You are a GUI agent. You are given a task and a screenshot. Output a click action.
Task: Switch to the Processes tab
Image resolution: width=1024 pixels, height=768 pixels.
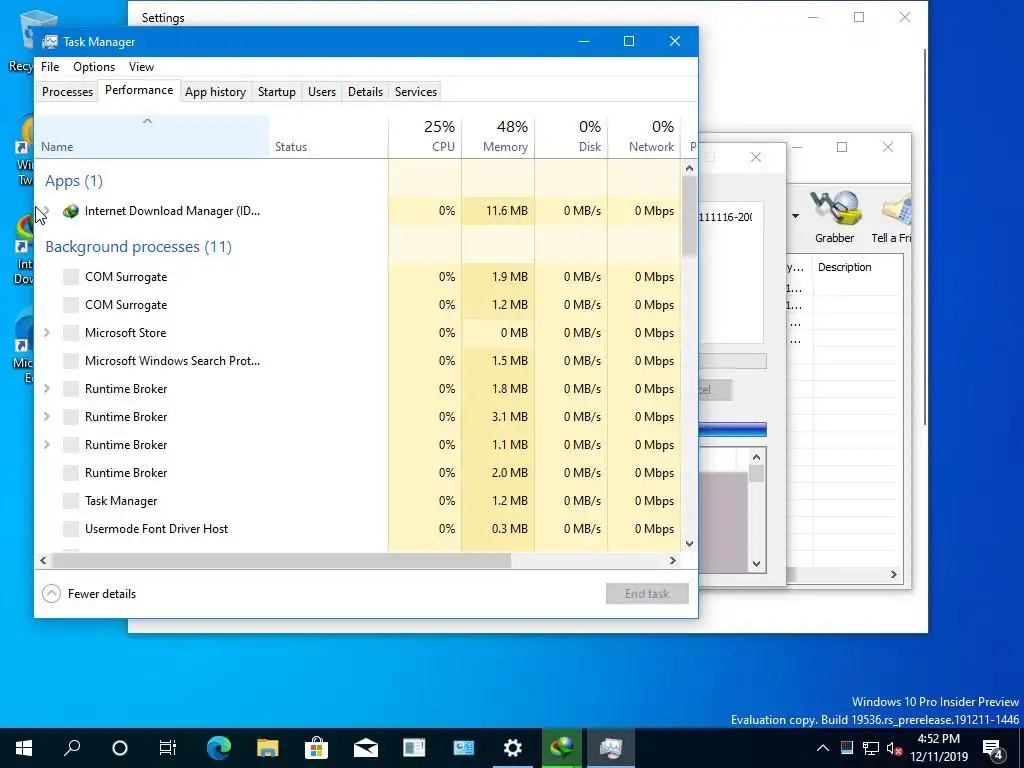point(67,92)
